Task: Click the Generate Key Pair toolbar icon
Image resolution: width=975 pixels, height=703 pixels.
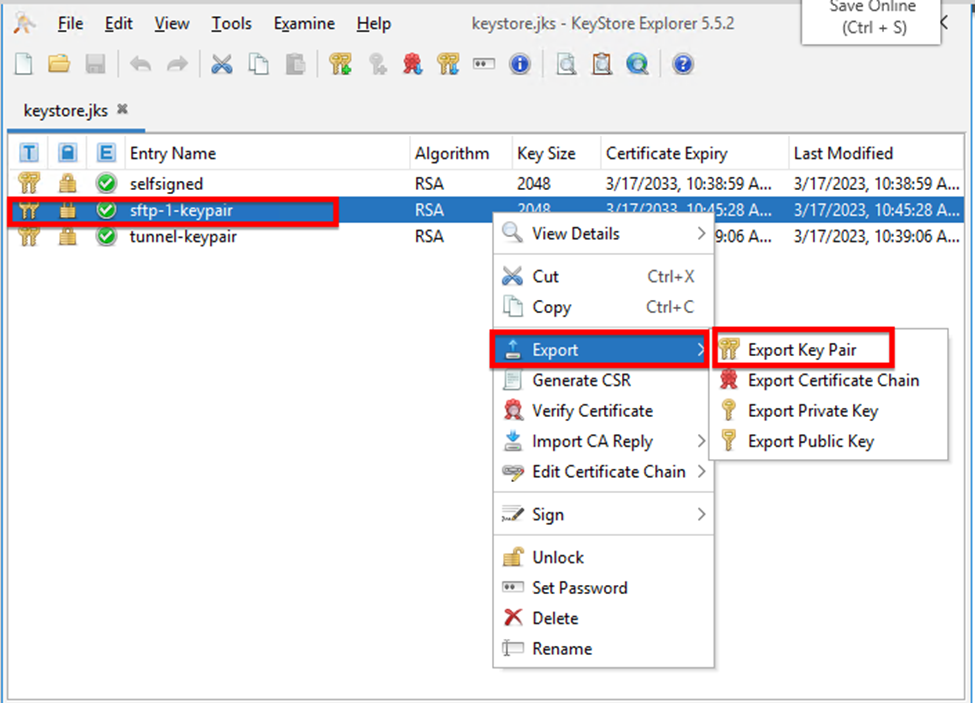Action: point(340,65)
